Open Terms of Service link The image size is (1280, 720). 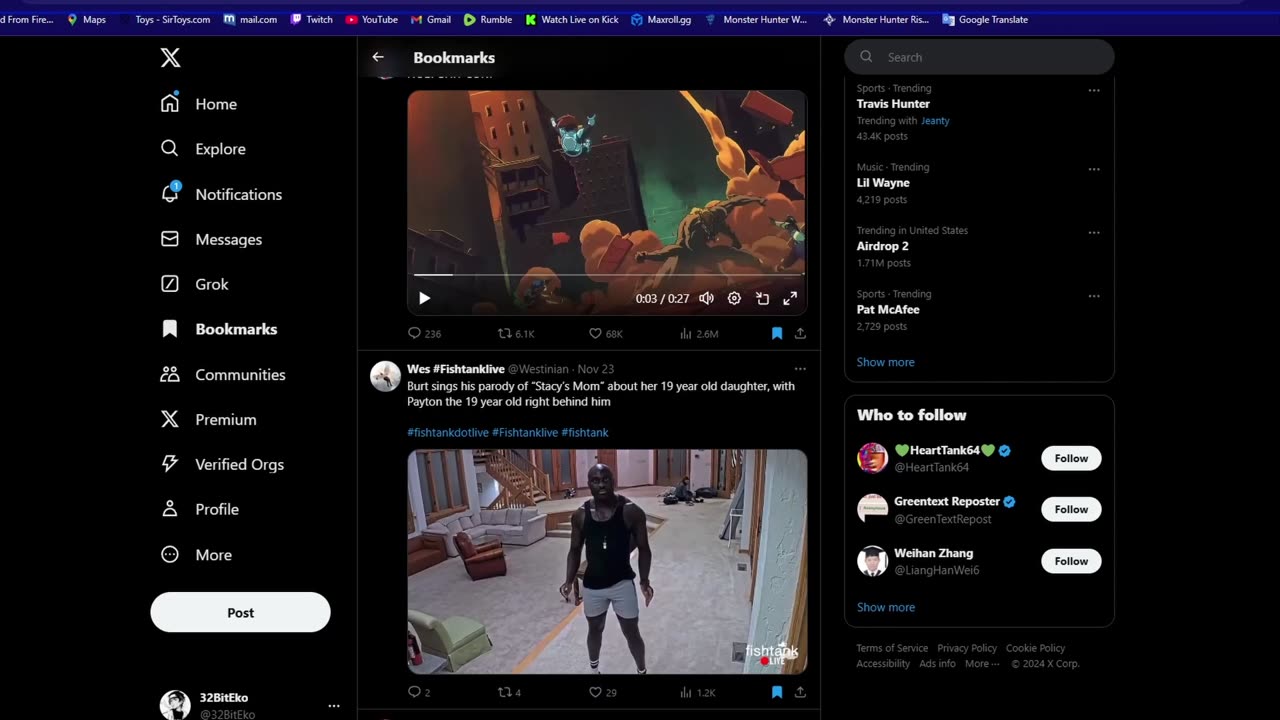point(892,648)
